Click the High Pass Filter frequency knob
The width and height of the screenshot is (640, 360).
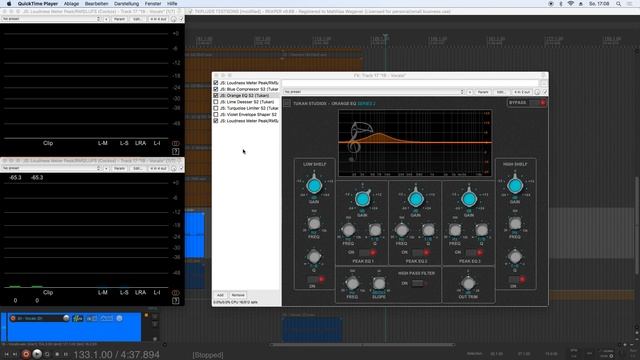[352, 282]
